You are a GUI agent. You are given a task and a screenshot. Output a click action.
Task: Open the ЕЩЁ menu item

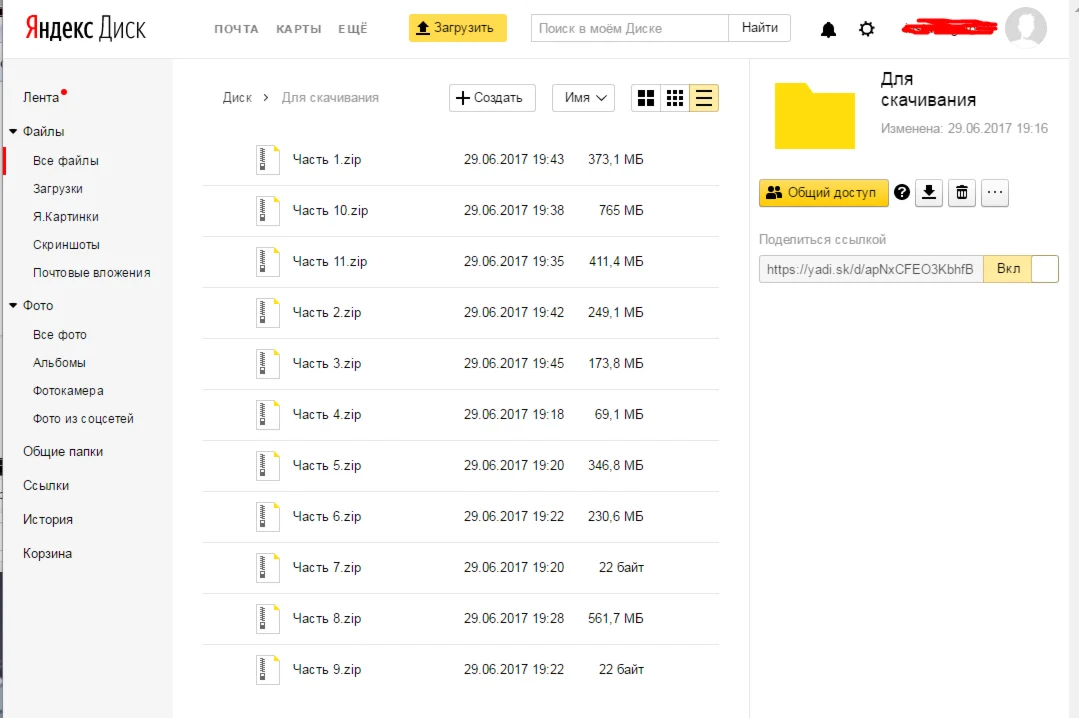coord(352,29)
